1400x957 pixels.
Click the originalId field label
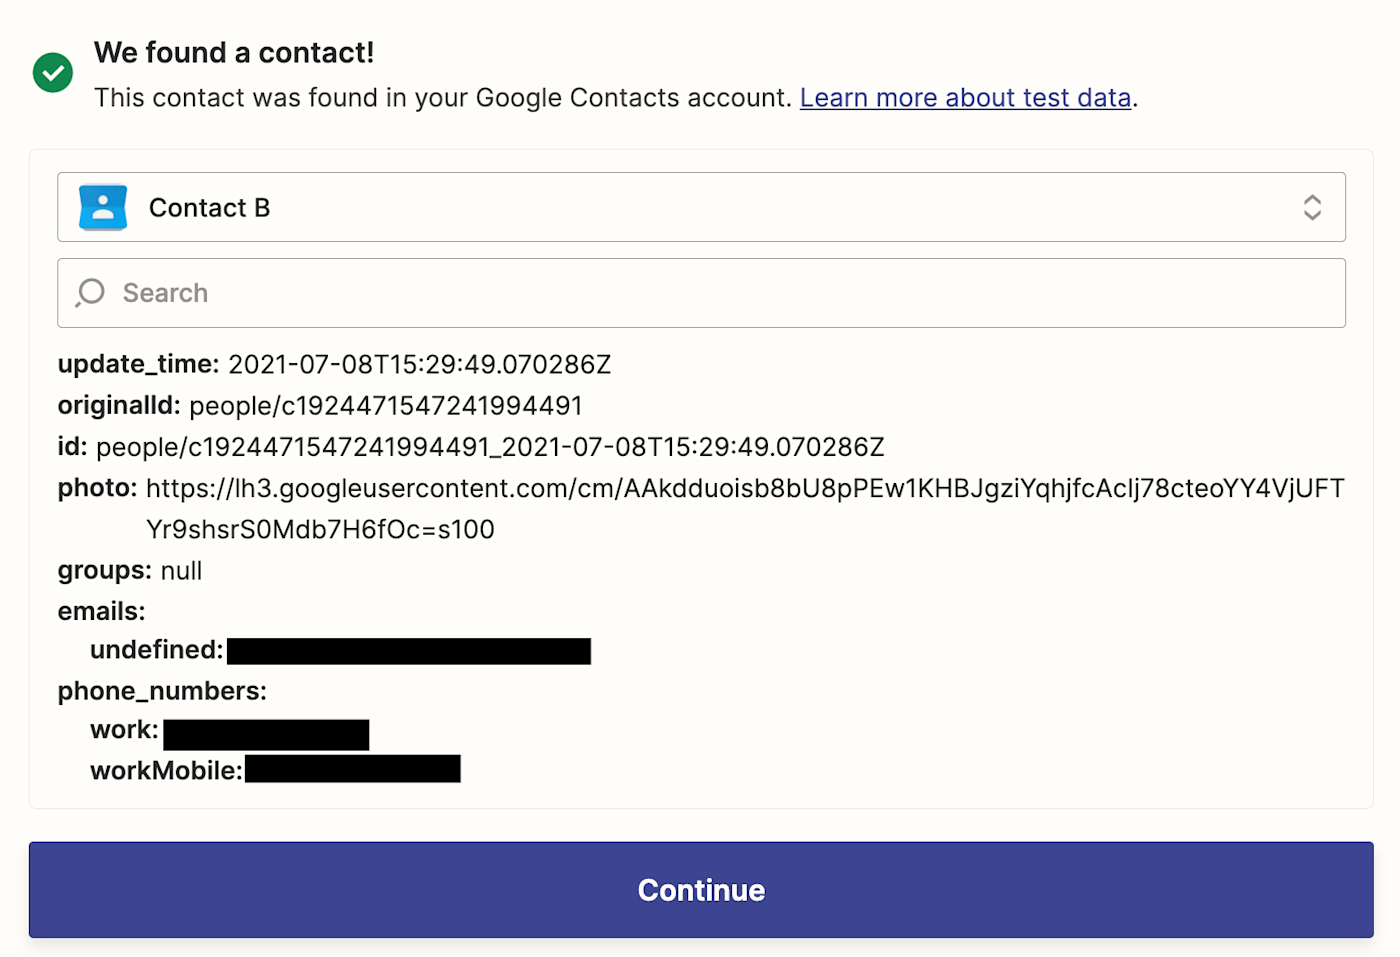click(119, 405)
